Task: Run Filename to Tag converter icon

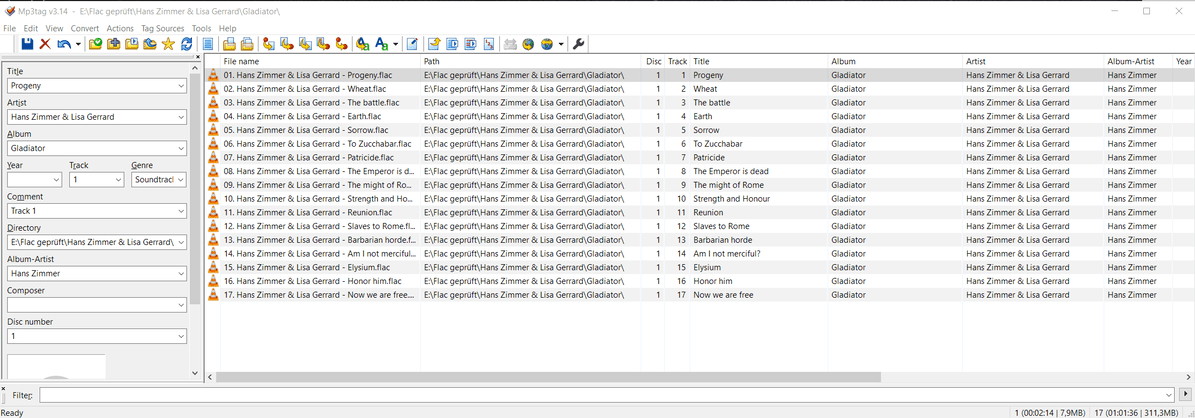Action: pos(287,44)
